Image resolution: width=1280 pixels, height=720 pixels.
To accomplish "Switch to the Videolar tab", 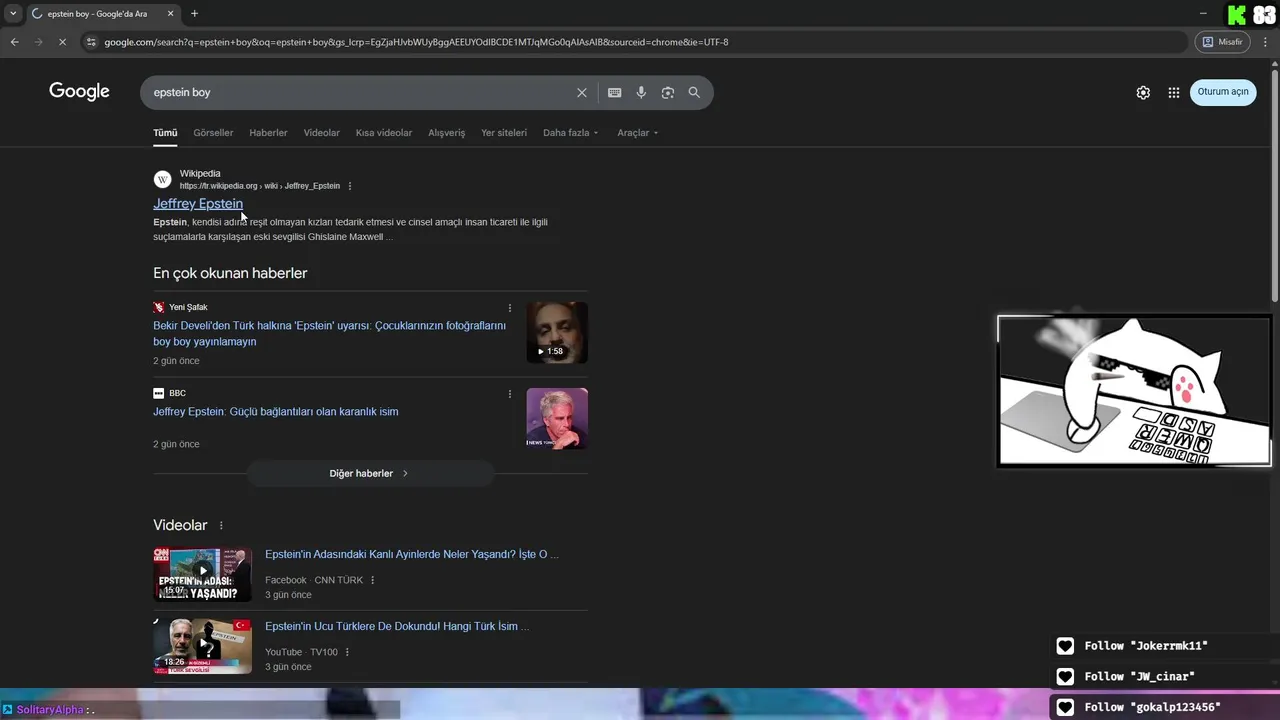I will coord(322,133).
